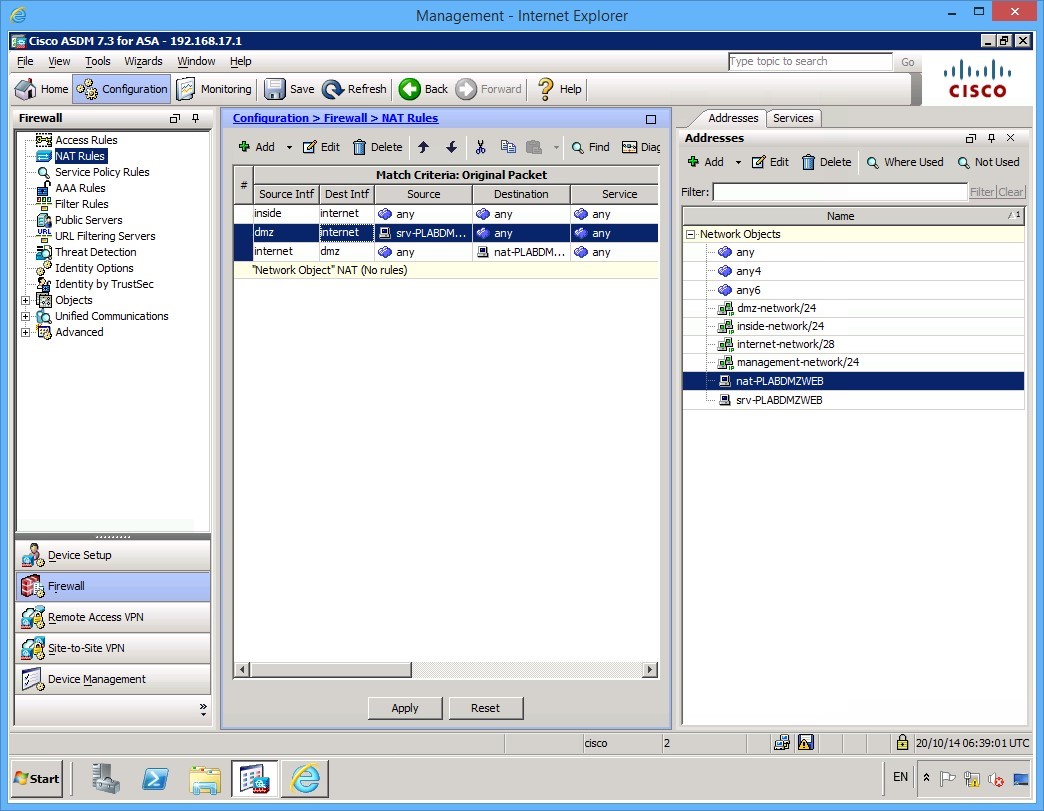The image size is (1044, 811).
Task: Refresh the ASDM configuration
Action: (354, 89)
